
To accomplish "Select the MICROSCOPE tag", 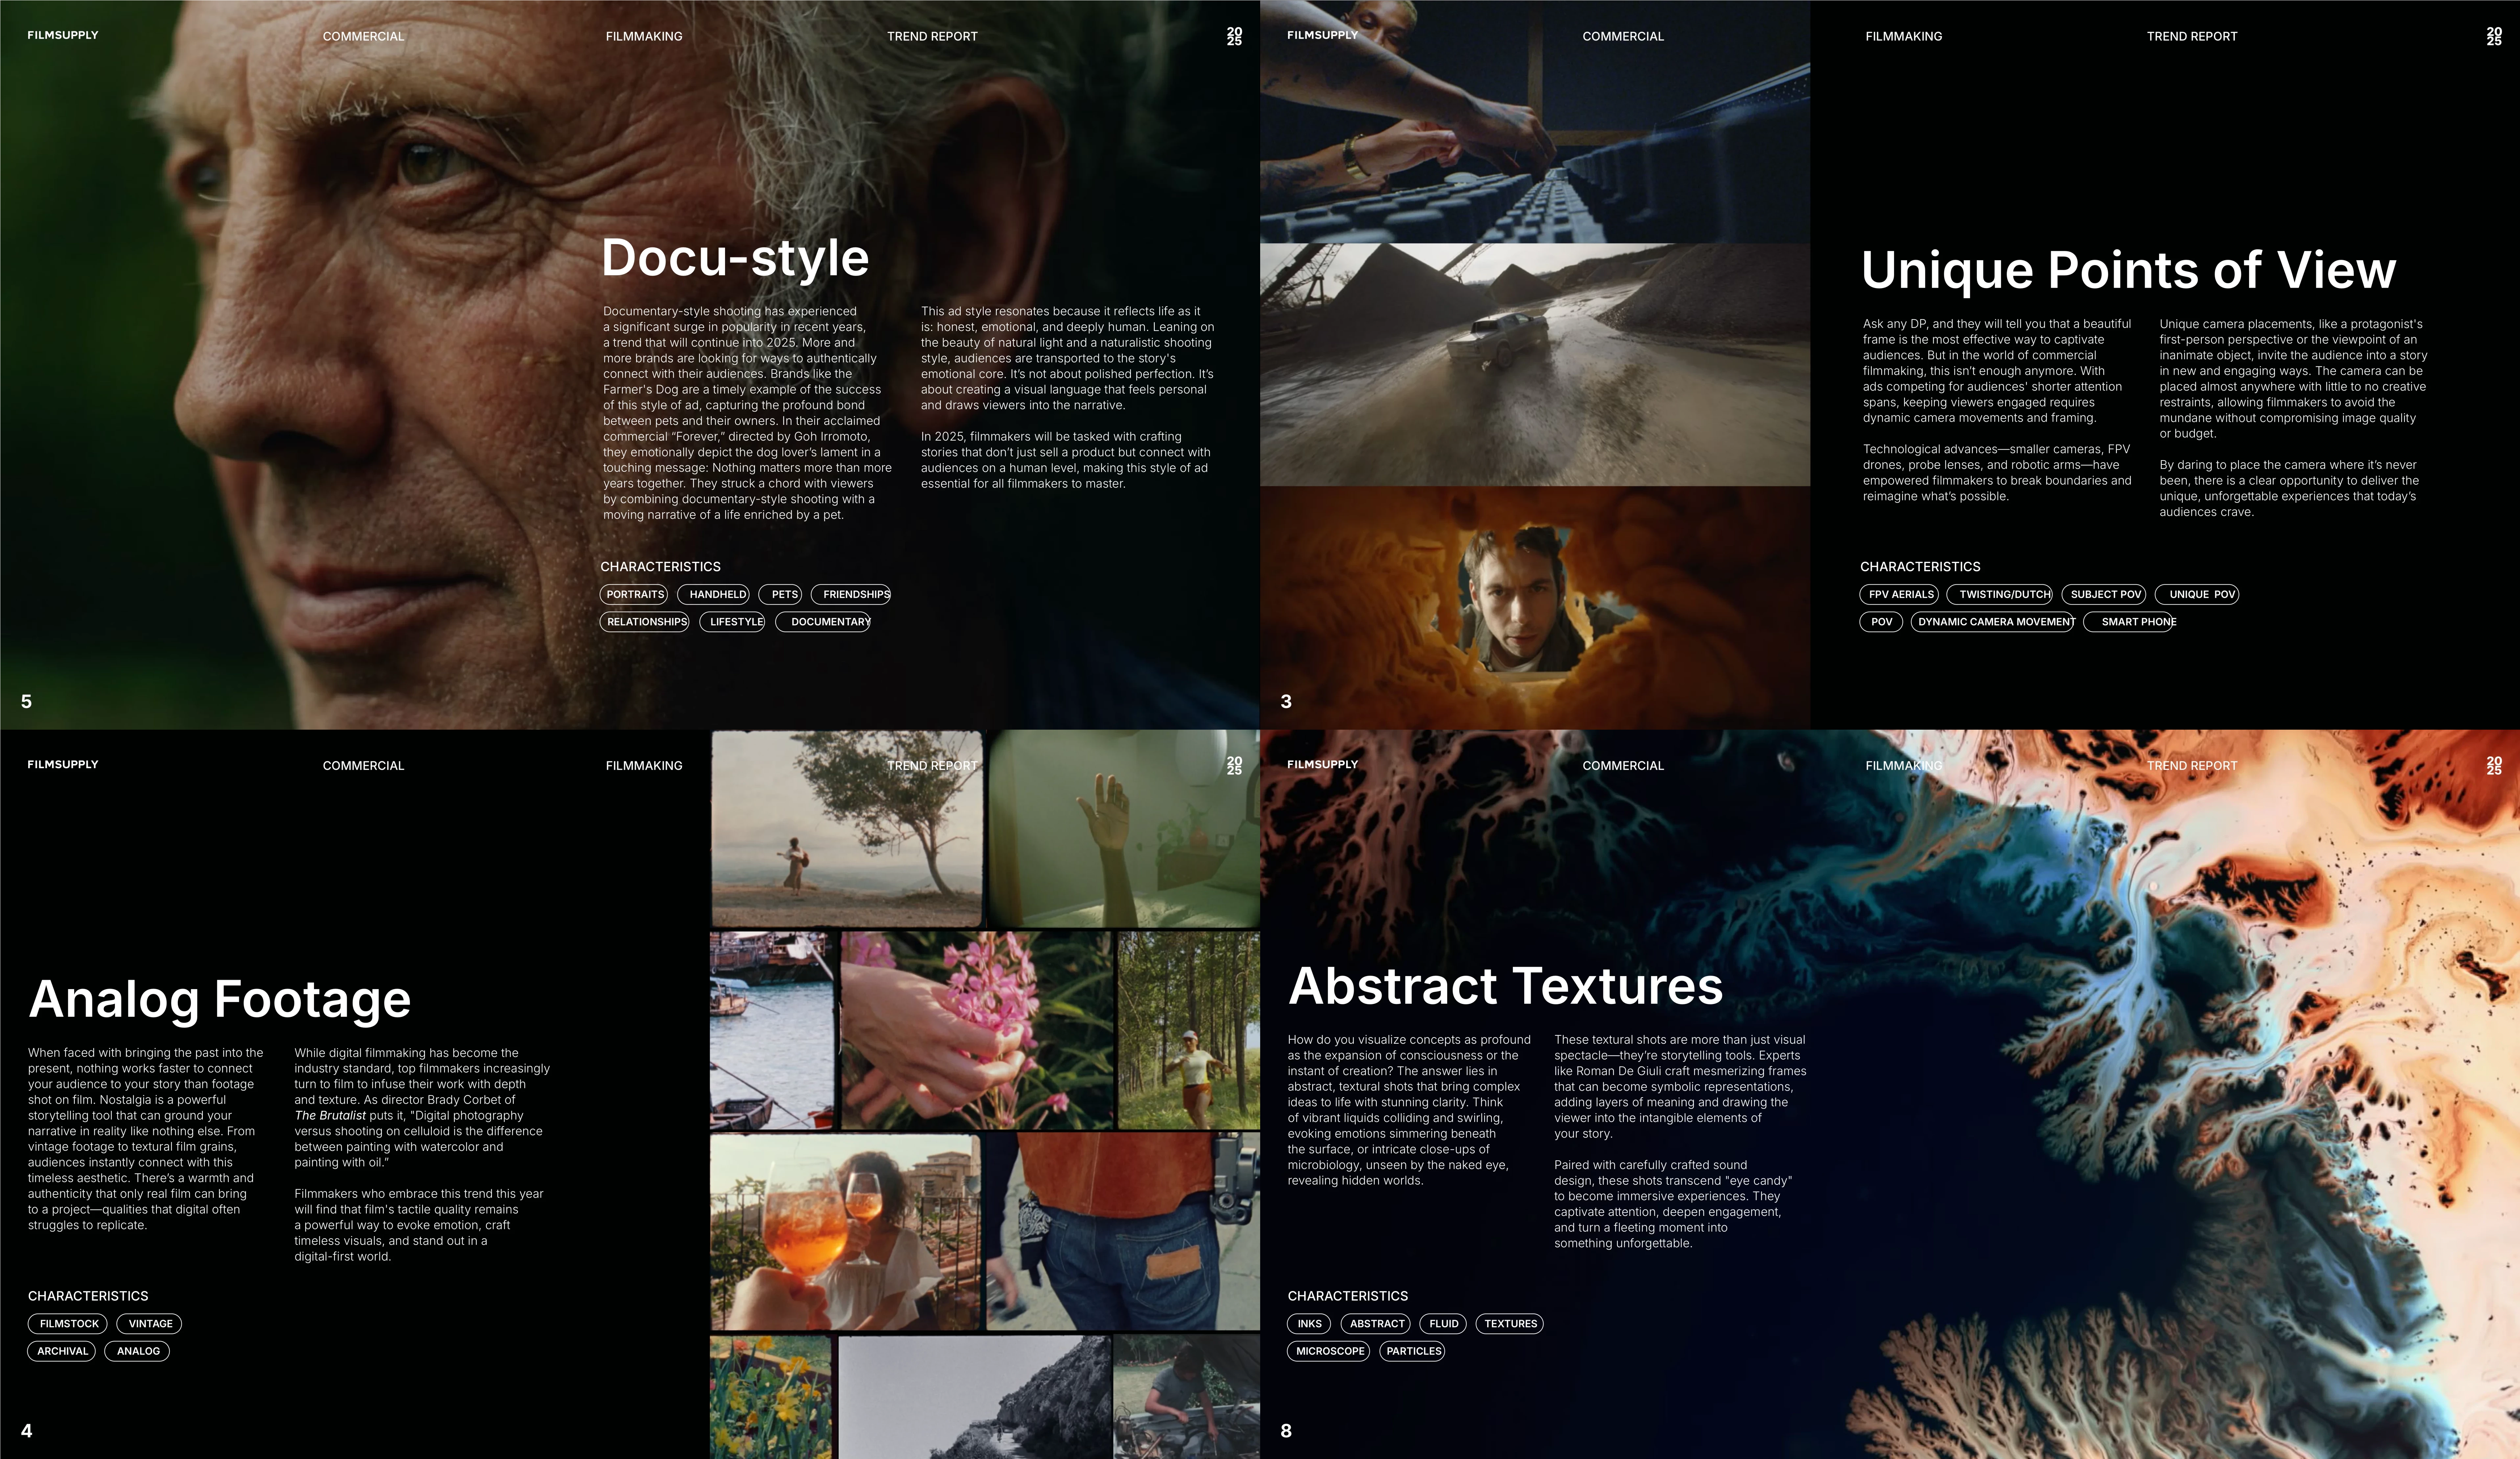I will coord(1328,1351).
